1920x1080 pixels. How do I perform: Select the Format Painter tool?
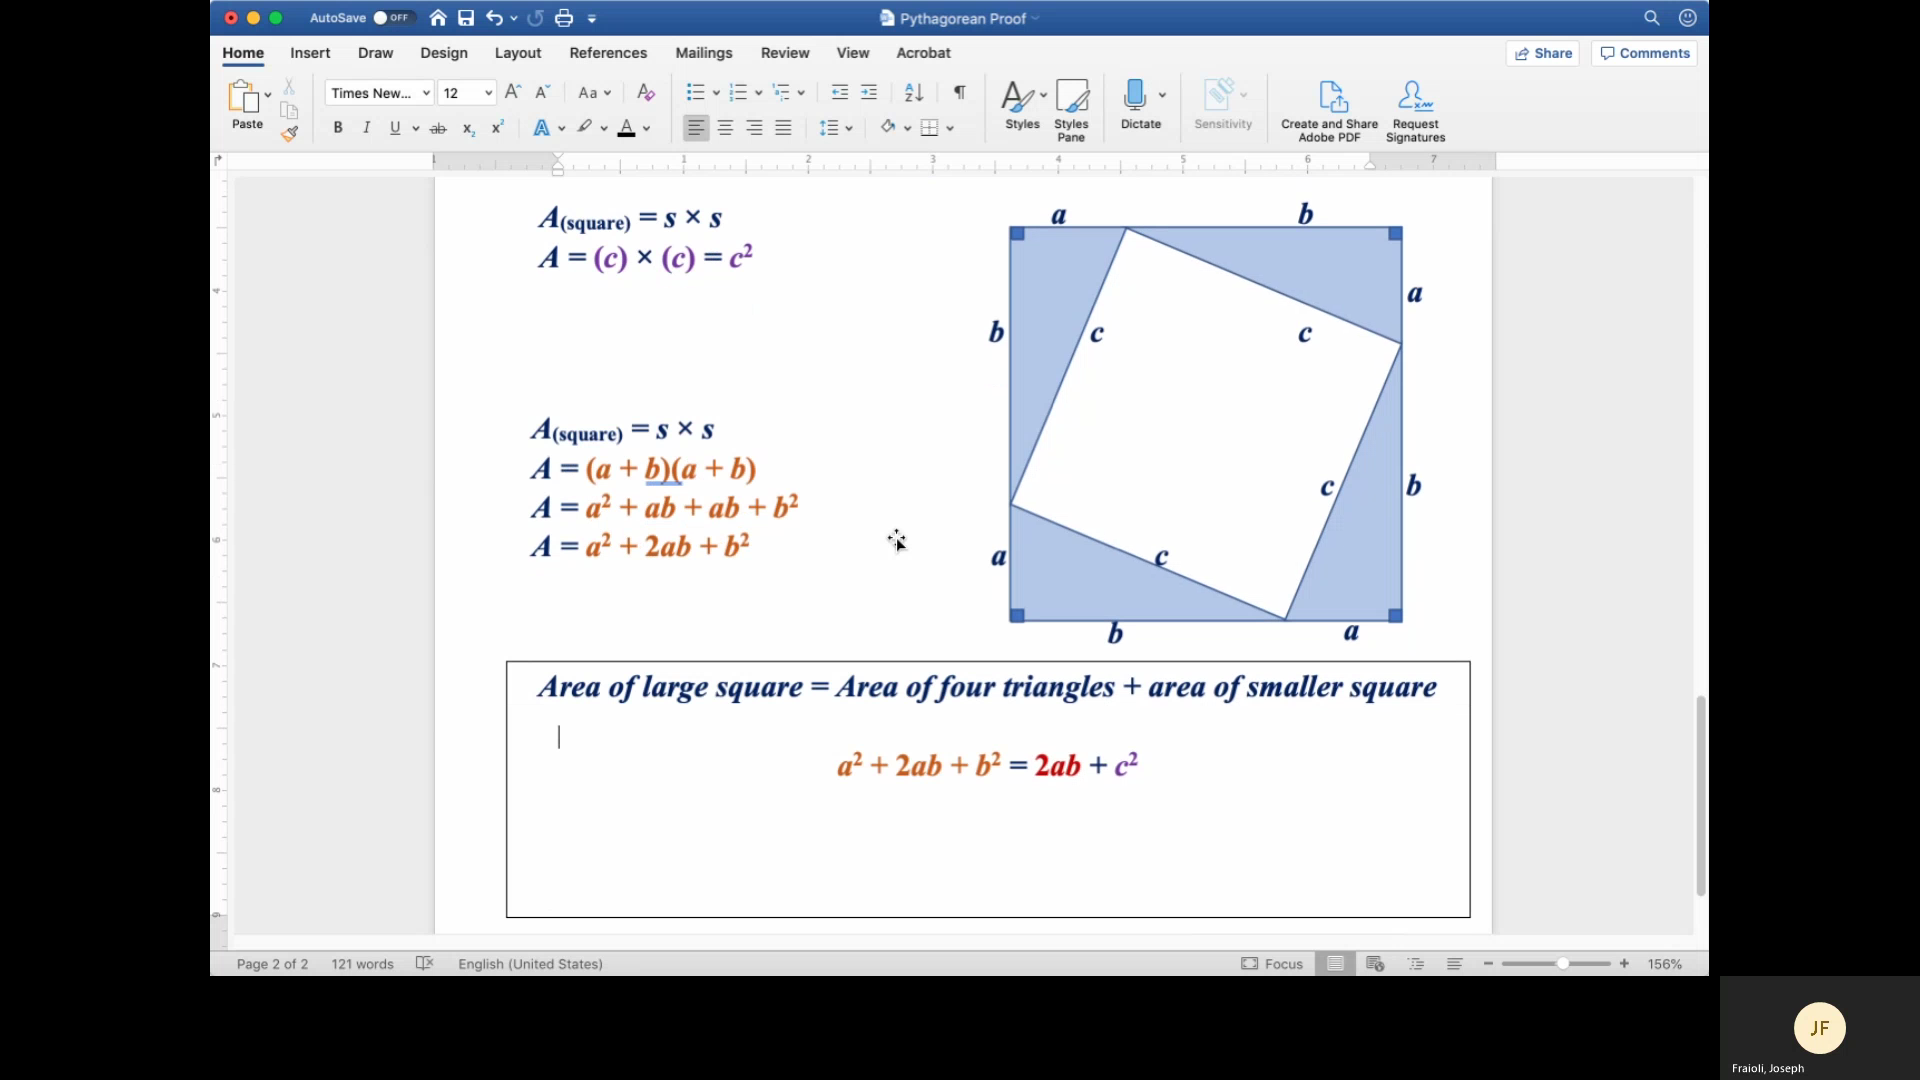point(290,133)
